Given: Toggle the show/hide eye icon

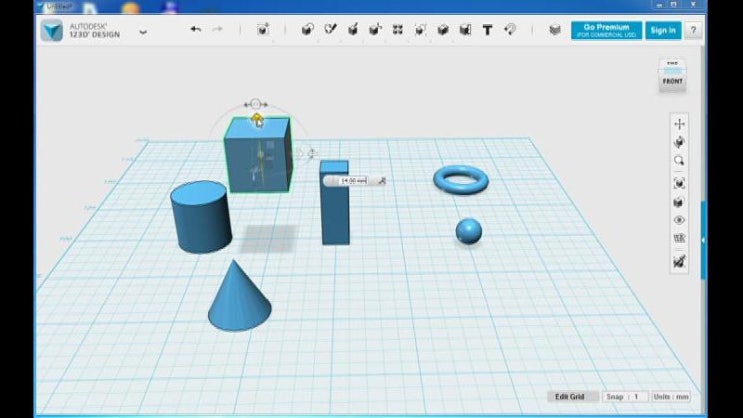Looking at the screenshot, I should tap(679, 220).
